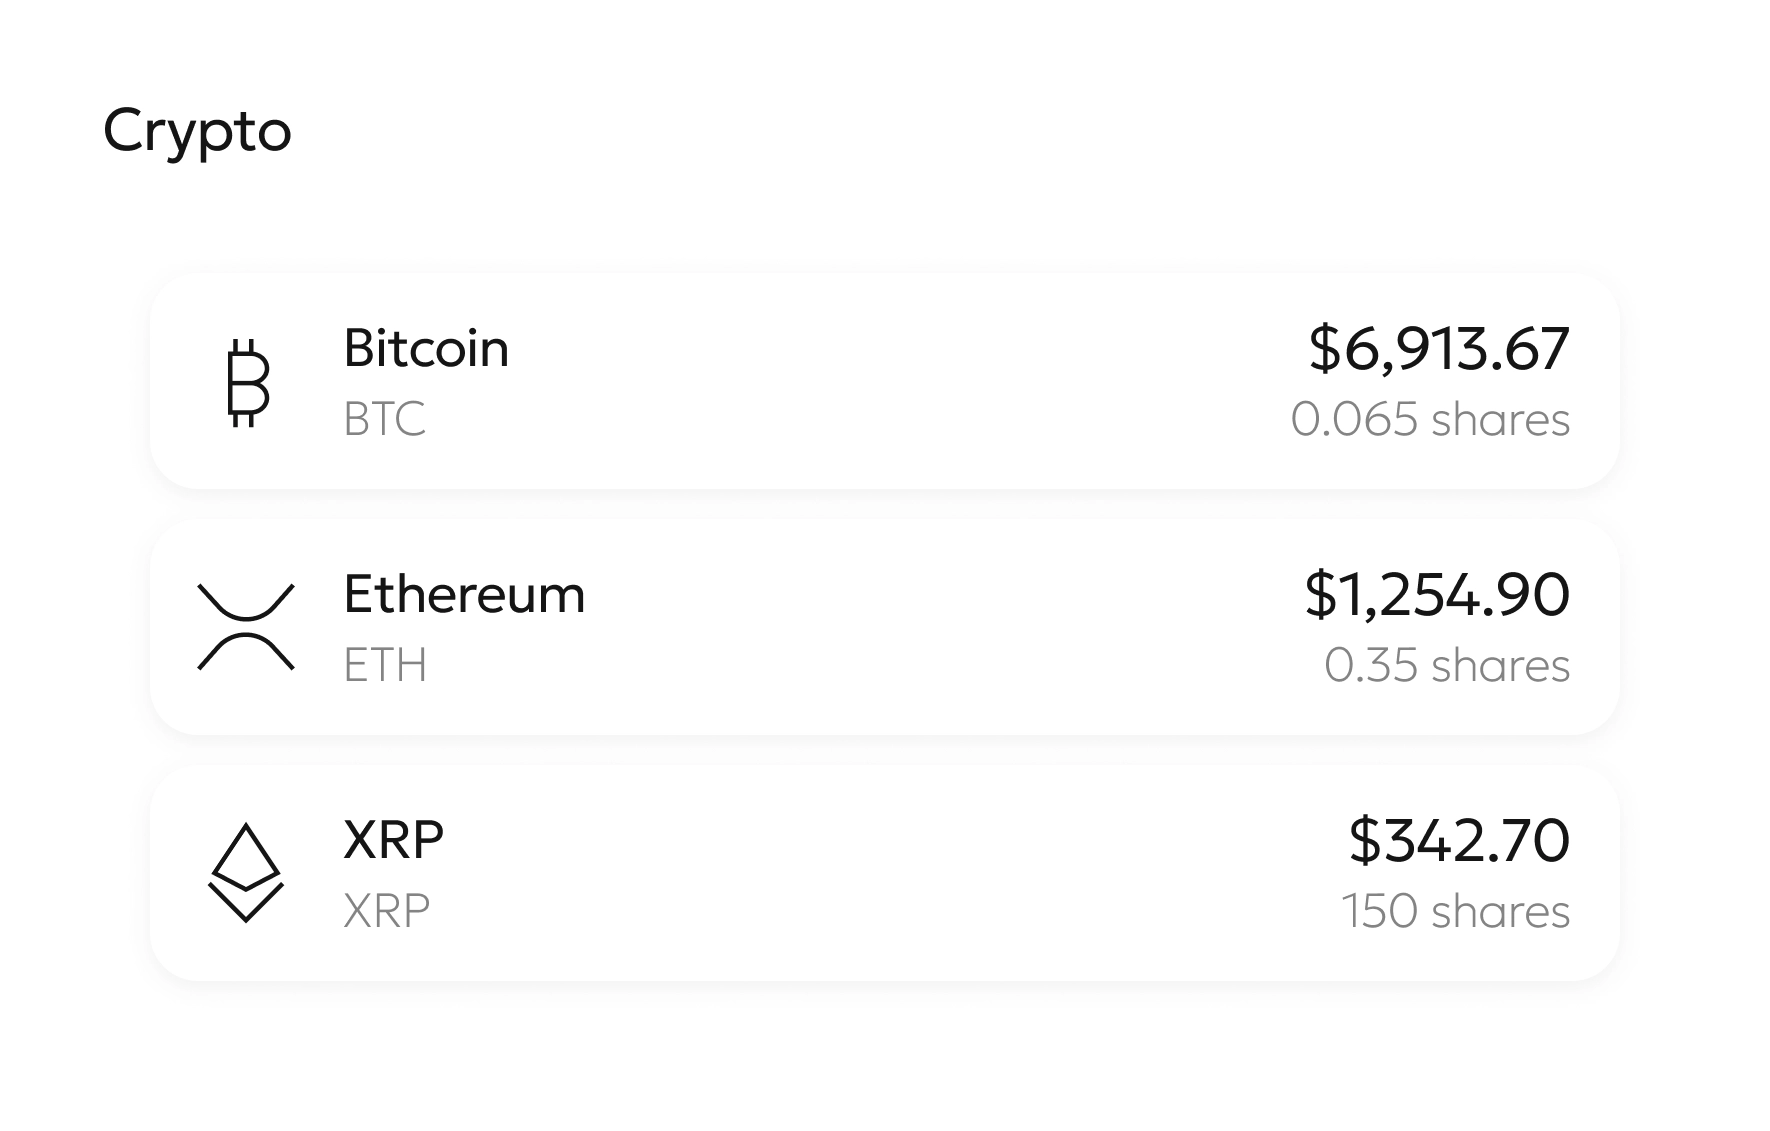The width and height of the screenshot is (1770, 1131).
Task: Click the diamond icon in the XRP row
Action: (x=245, y=872)
